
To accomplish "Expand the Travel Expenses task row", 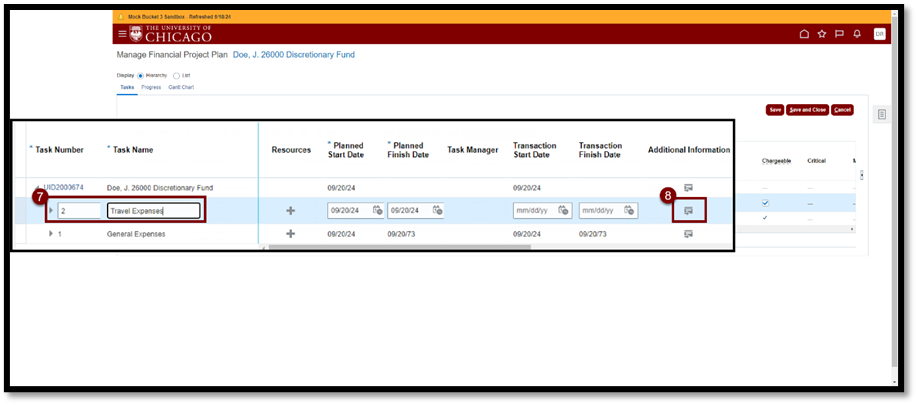I will (x=51, y=211).
